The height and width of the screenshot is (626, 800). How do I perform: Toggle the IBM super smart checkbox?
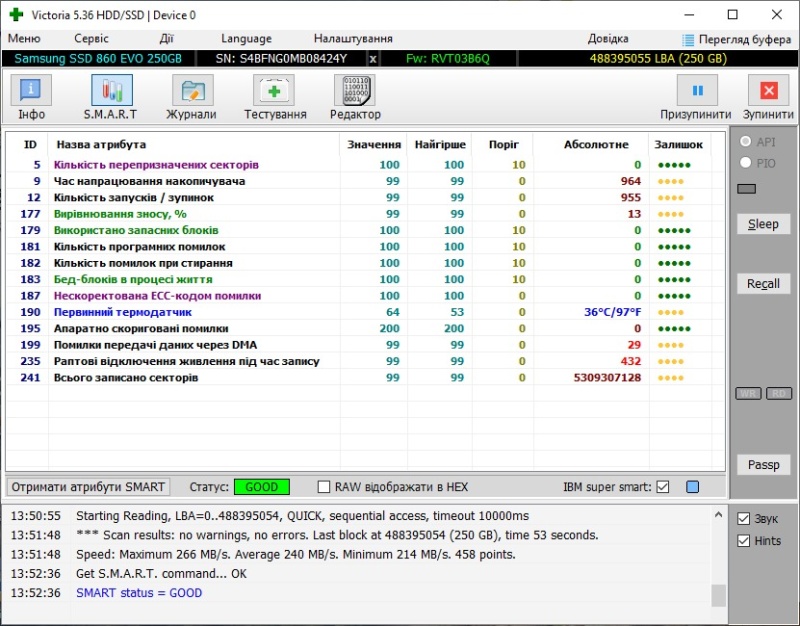[663, 487]
